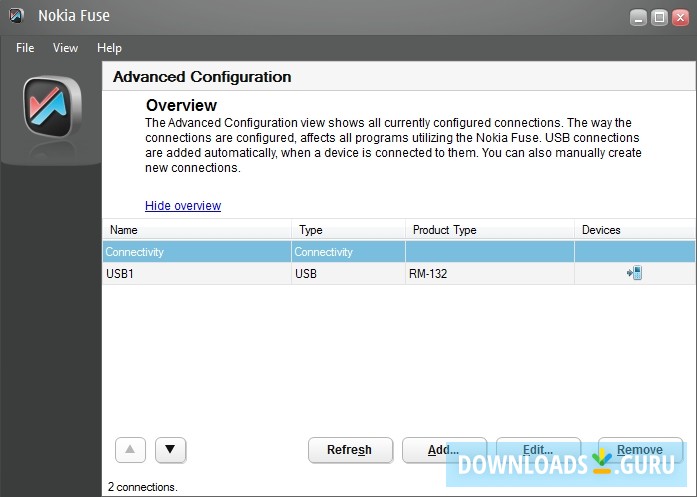Click the '2 connections.' status text

142,487
